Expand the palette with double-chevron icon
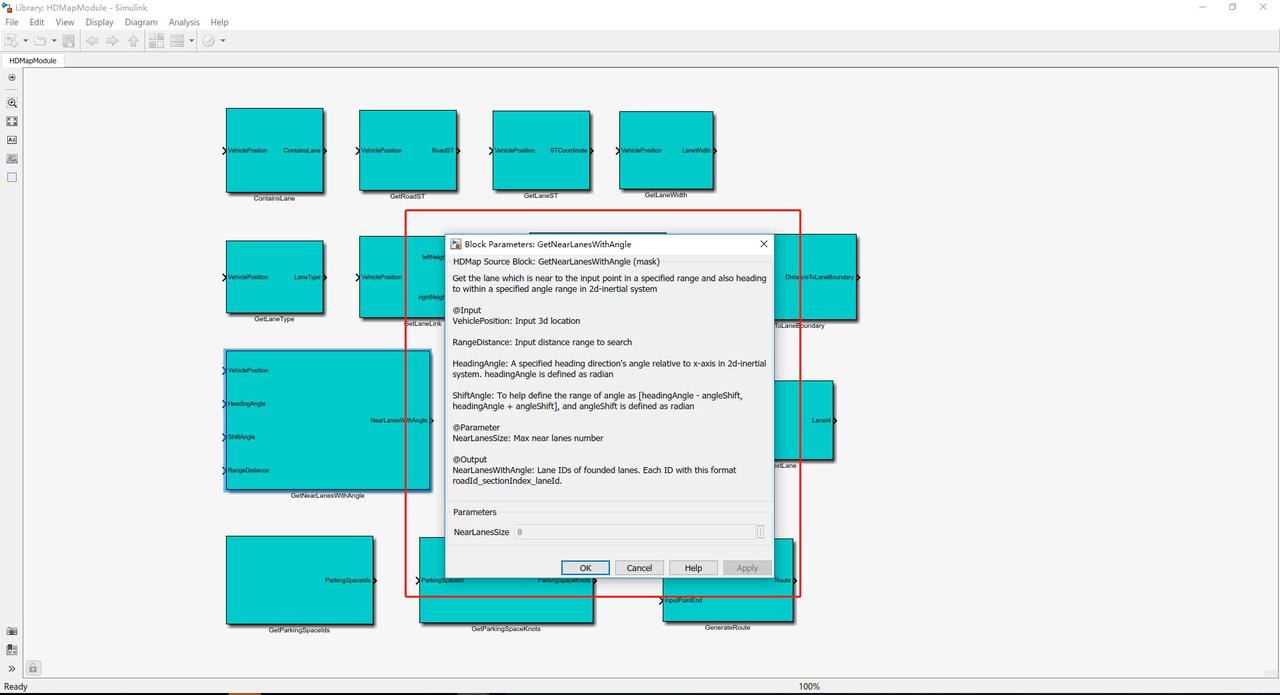Viewport: 1280px width, 695px height. click(12, 668)
